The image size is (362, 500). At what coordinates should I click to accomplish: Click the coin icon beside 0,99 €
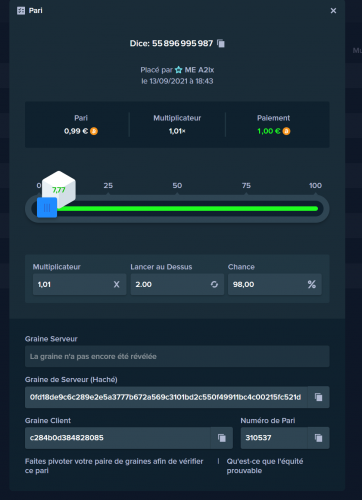point(94,131)
